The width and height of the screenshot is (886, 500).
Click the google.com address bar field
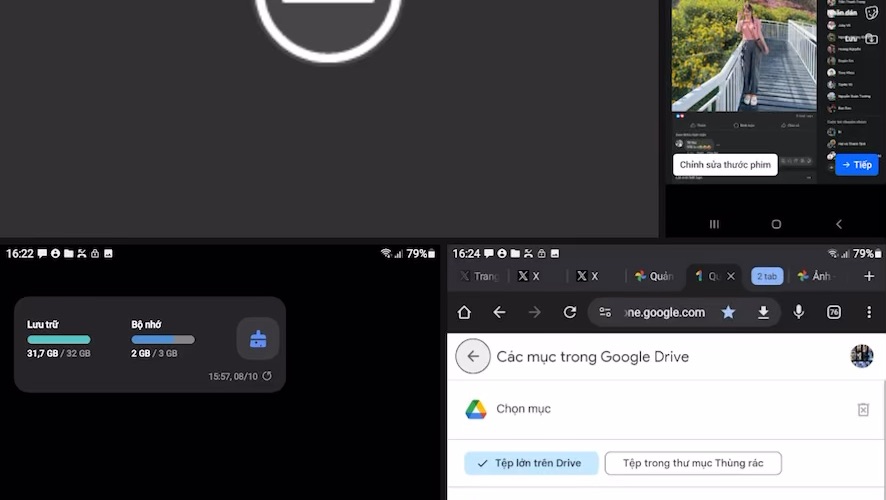664,312
